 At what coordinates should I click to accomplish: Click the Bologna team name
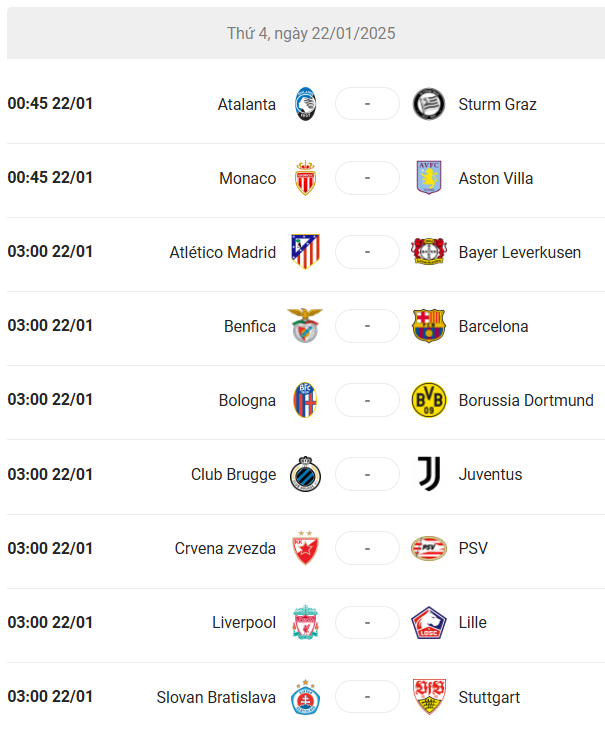click(247, 401)
